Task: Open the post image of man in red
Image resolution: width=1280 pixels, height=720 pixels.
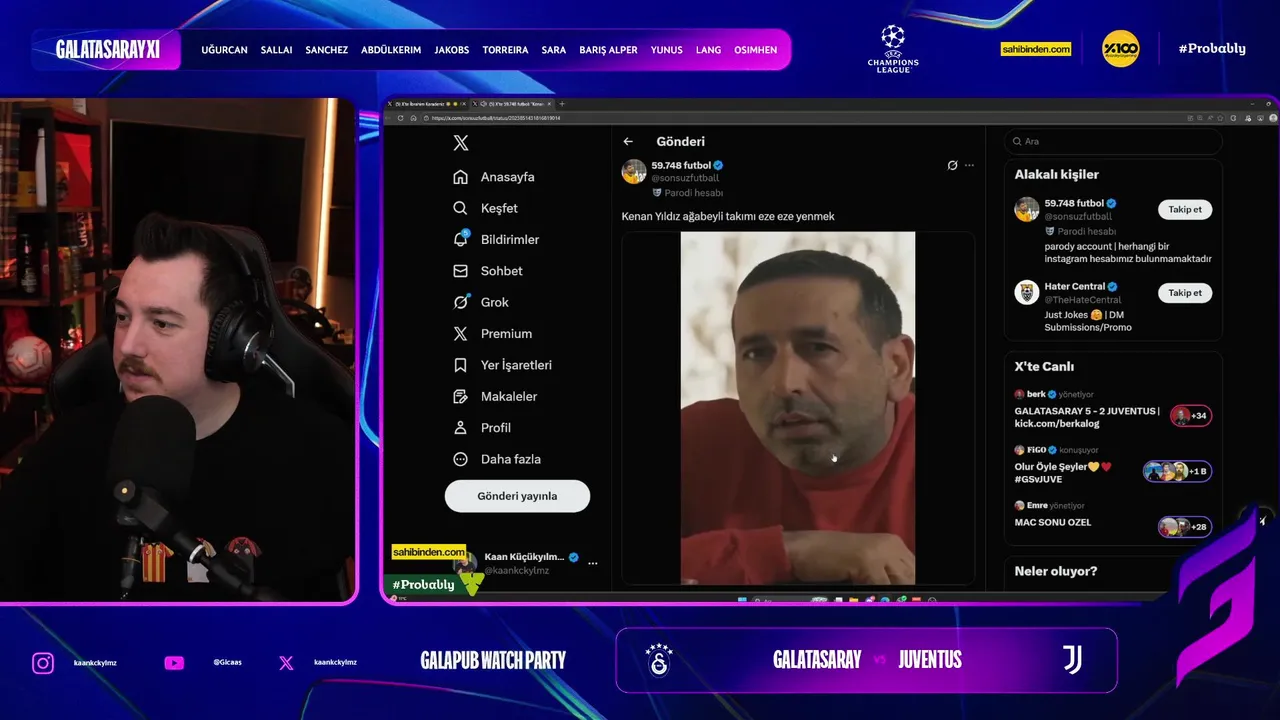Action: point(798,408)
